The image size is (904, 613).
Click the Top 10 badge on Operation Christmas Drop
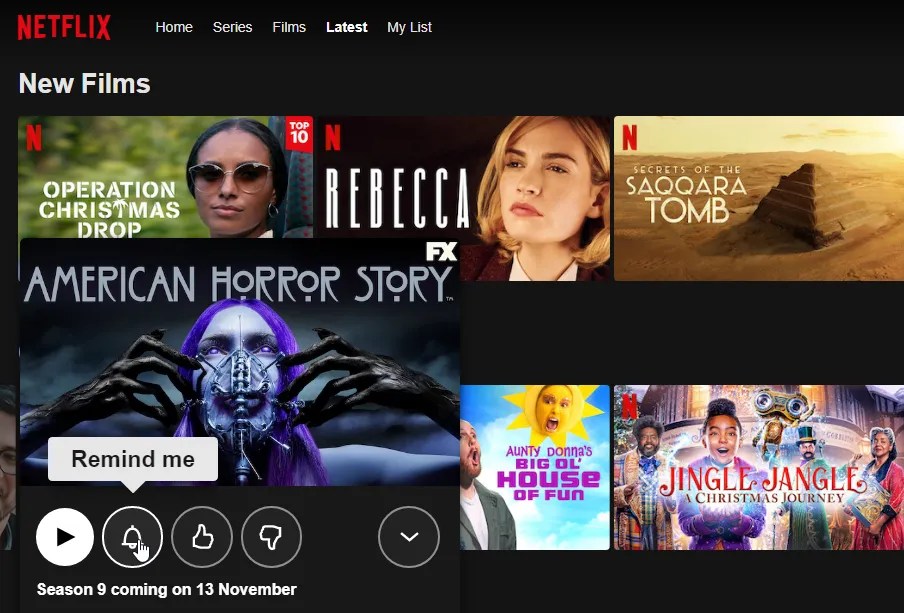299,134
